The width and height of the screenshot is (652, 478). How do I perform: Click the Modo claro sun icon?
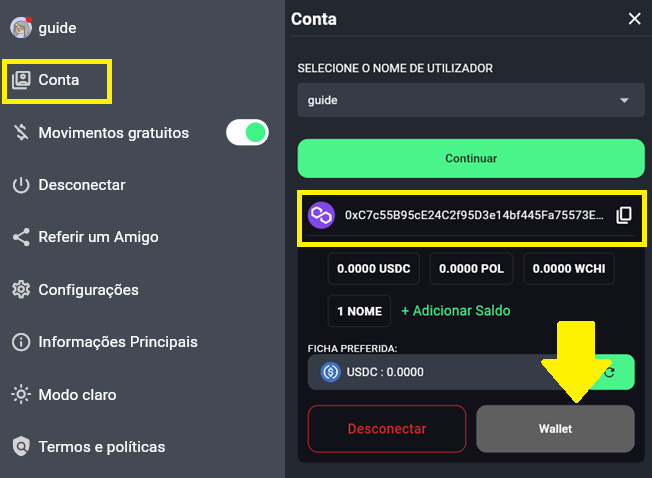(x=20, y=394)
